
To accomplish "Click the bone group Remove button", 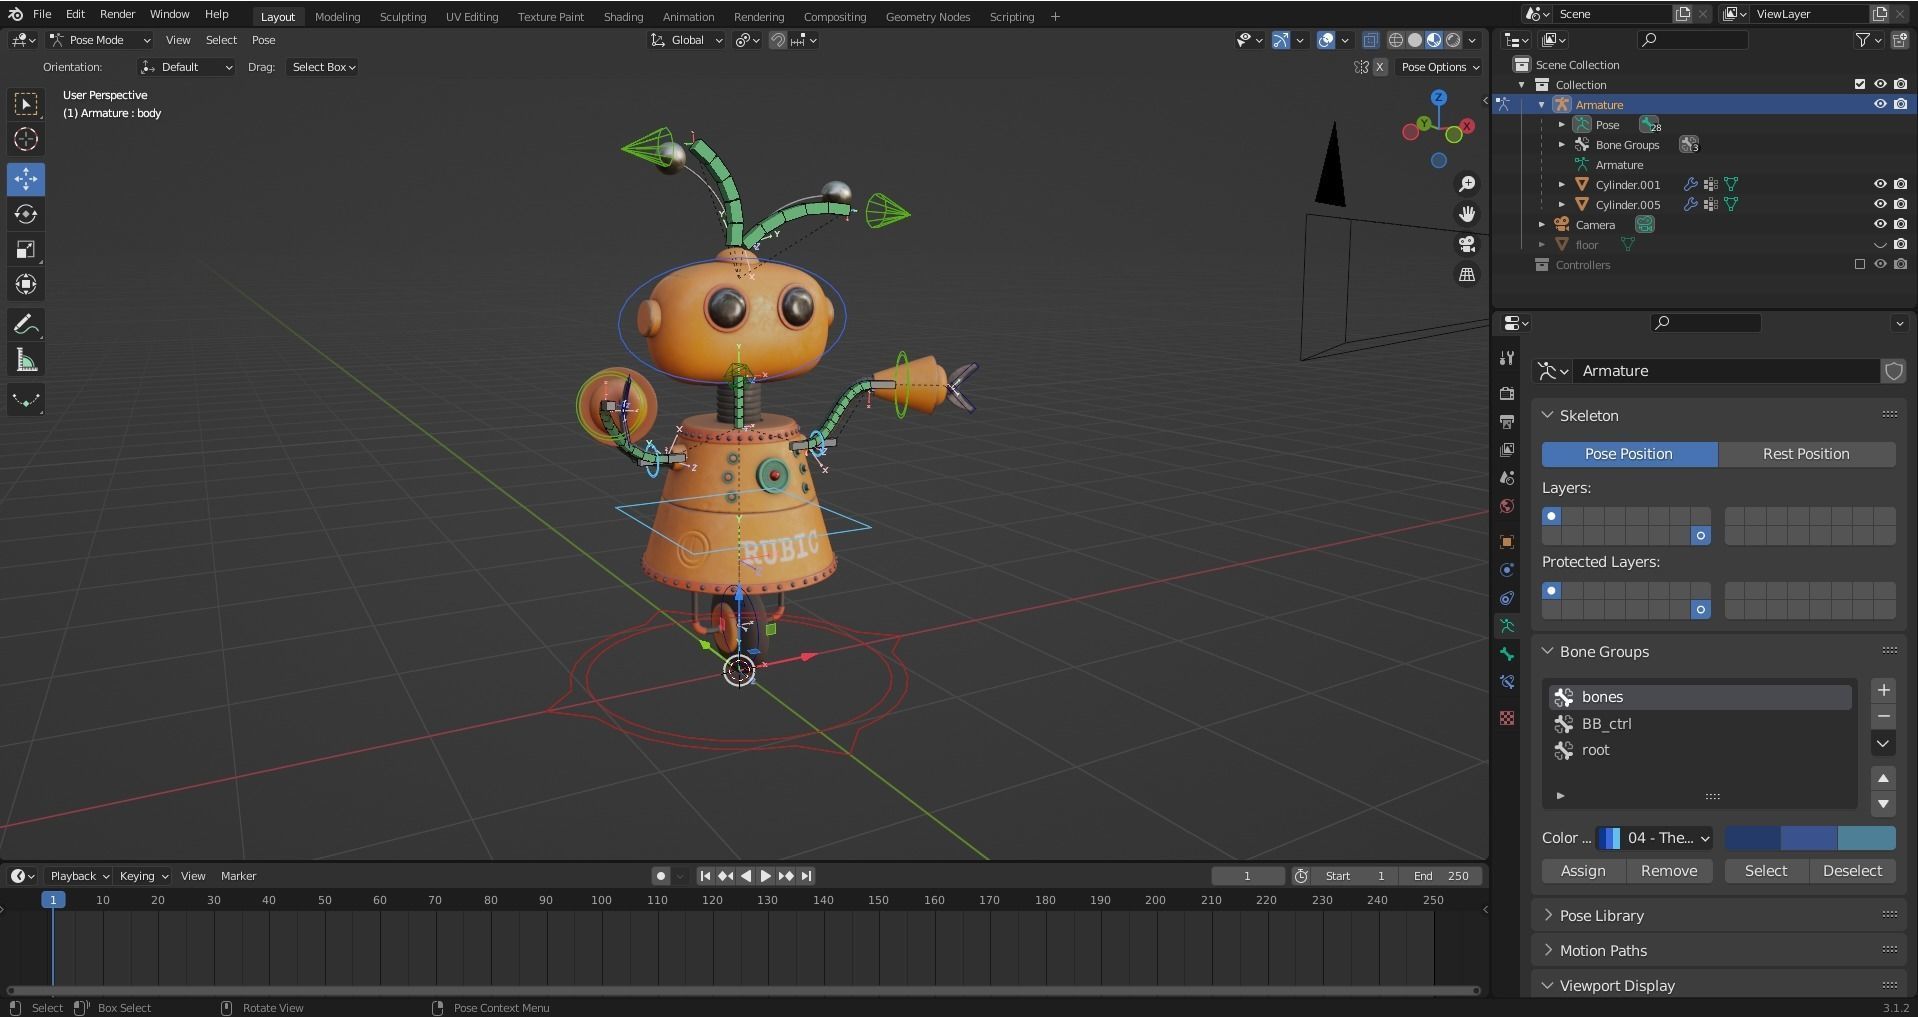I will pos(1669,871).
